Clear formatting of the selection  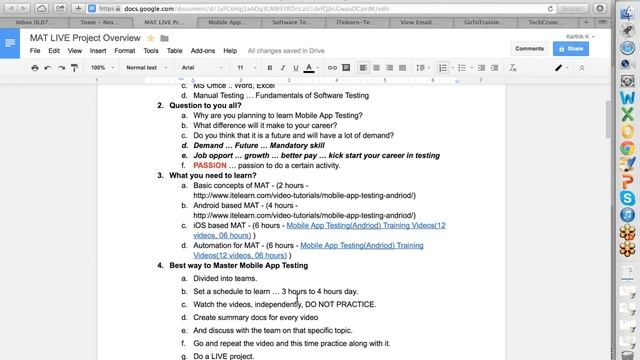click(513, 68)
